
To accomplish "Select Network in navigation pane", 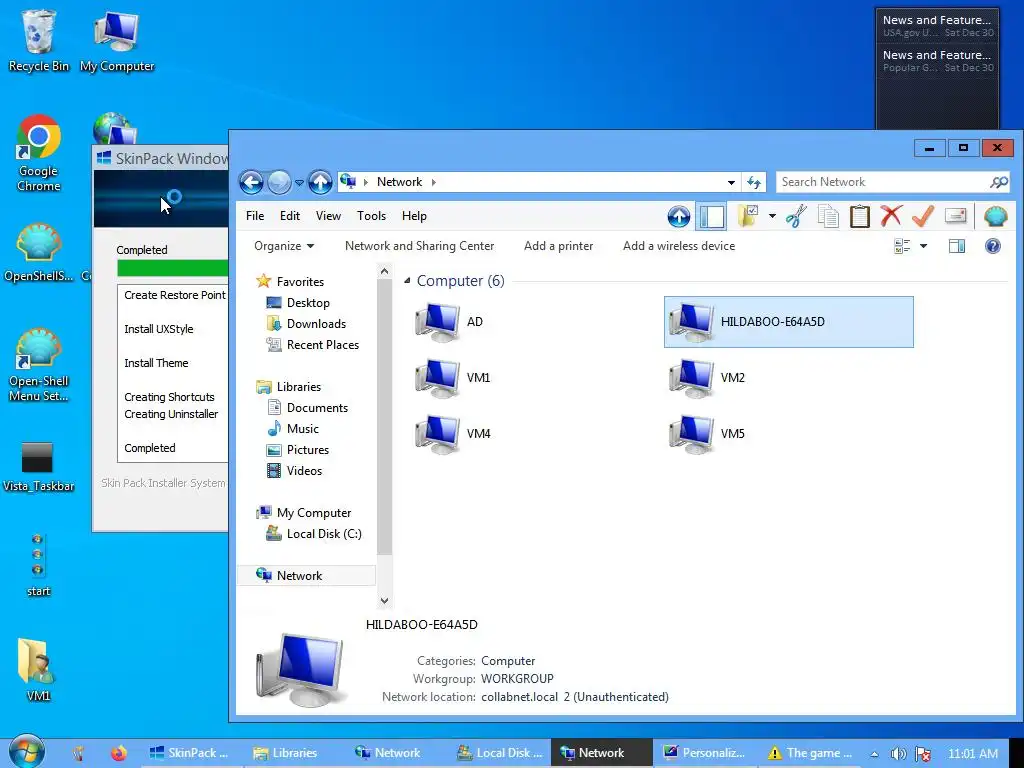I will 299,575.
